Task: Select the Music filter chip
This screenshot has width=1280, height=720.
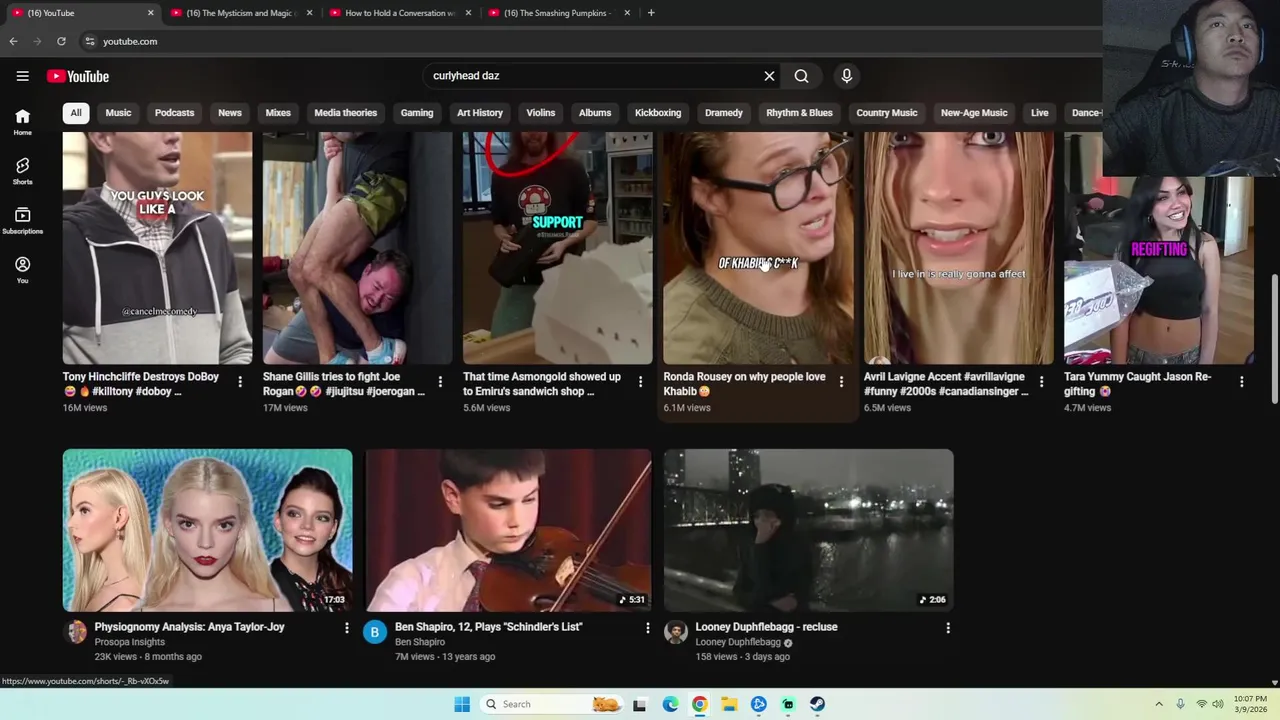Action: 118,113
